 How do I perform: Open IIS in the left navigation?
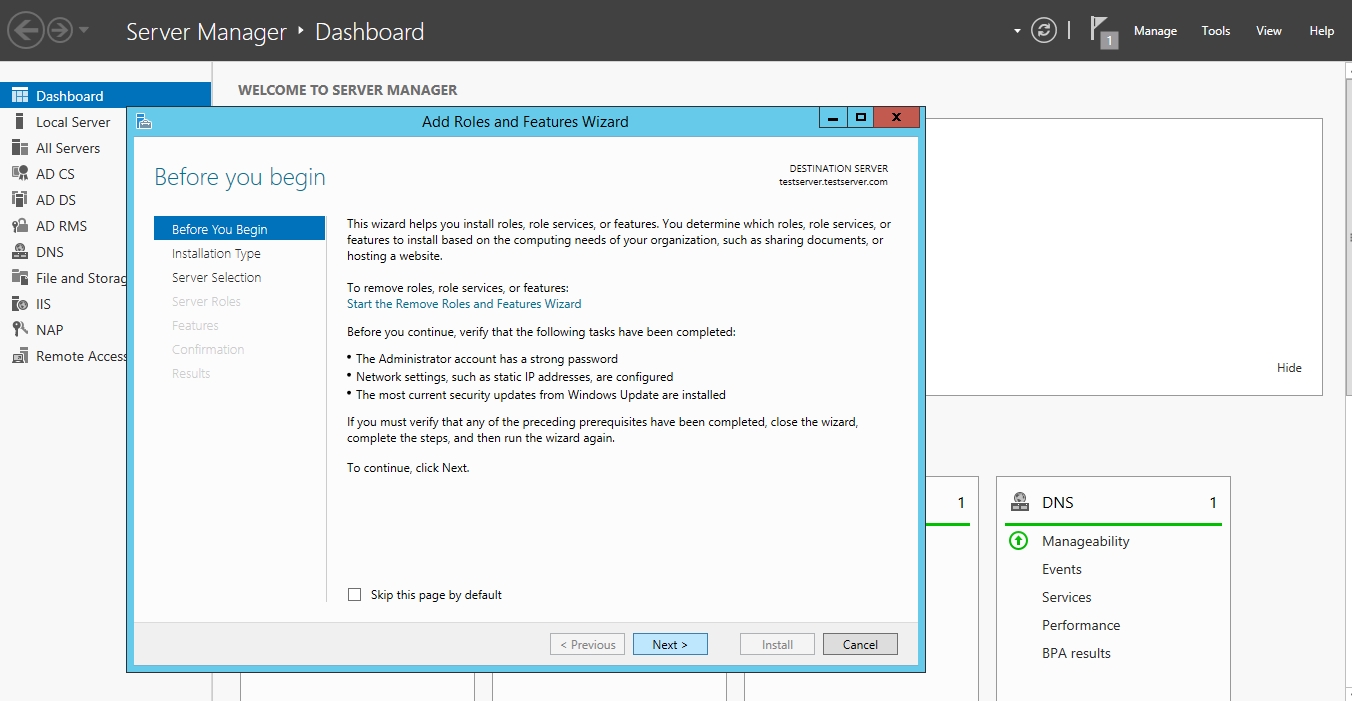[x=43, y=304]
